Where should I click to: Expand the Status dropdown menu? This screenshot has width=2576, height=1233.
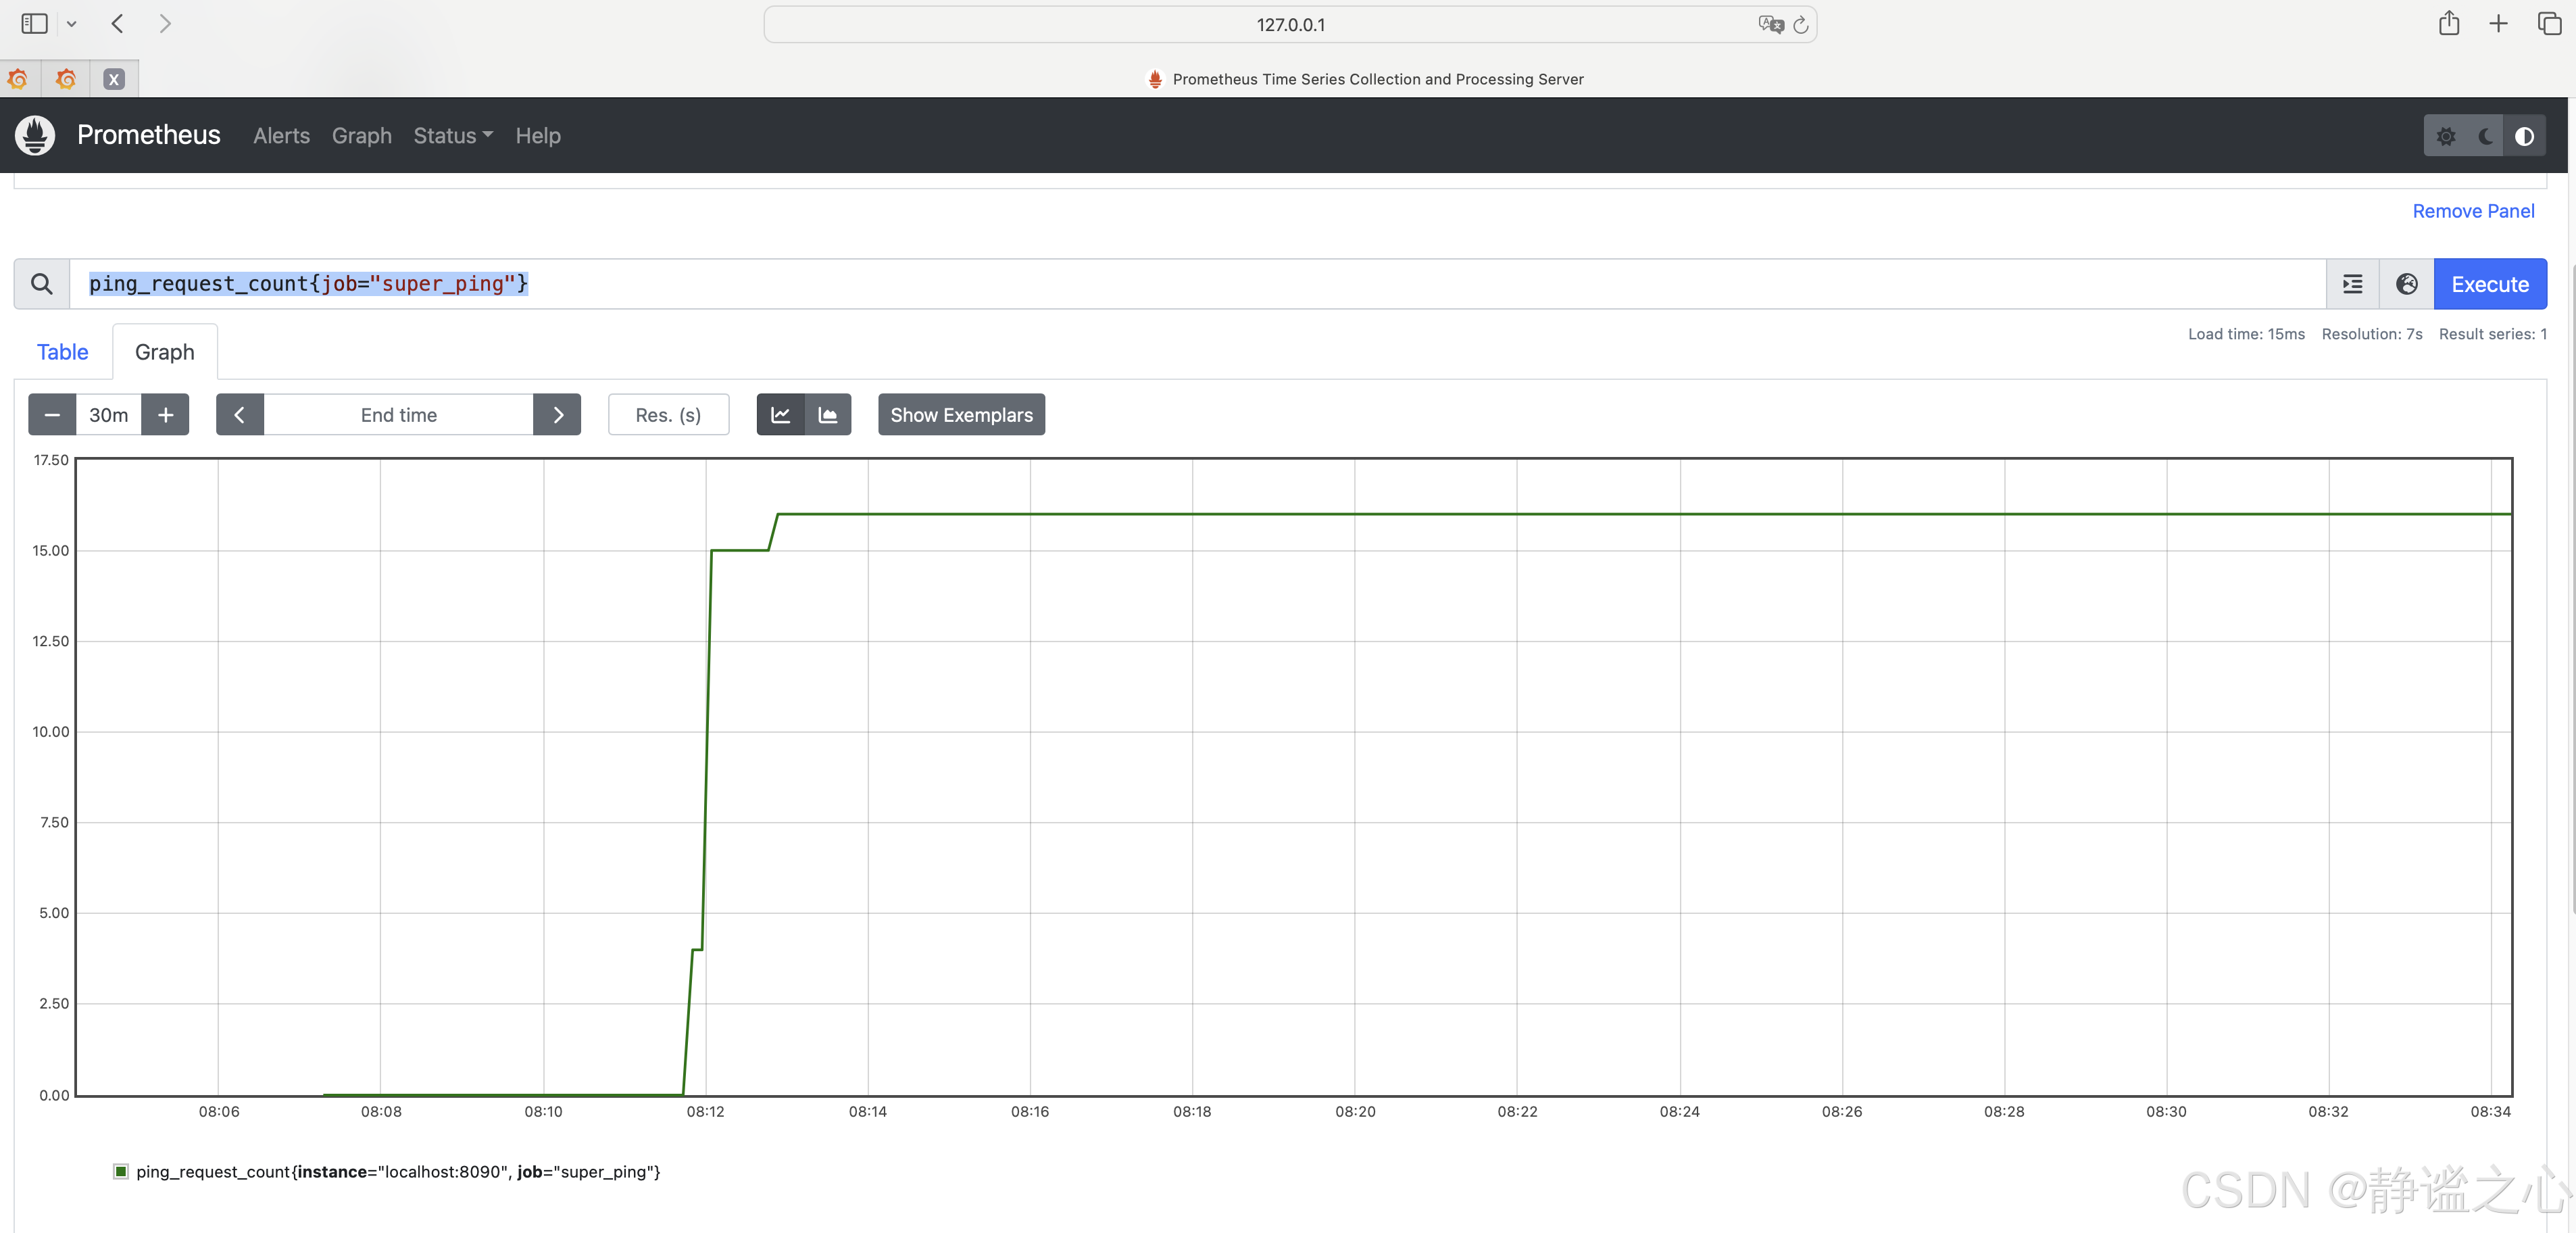453,136
